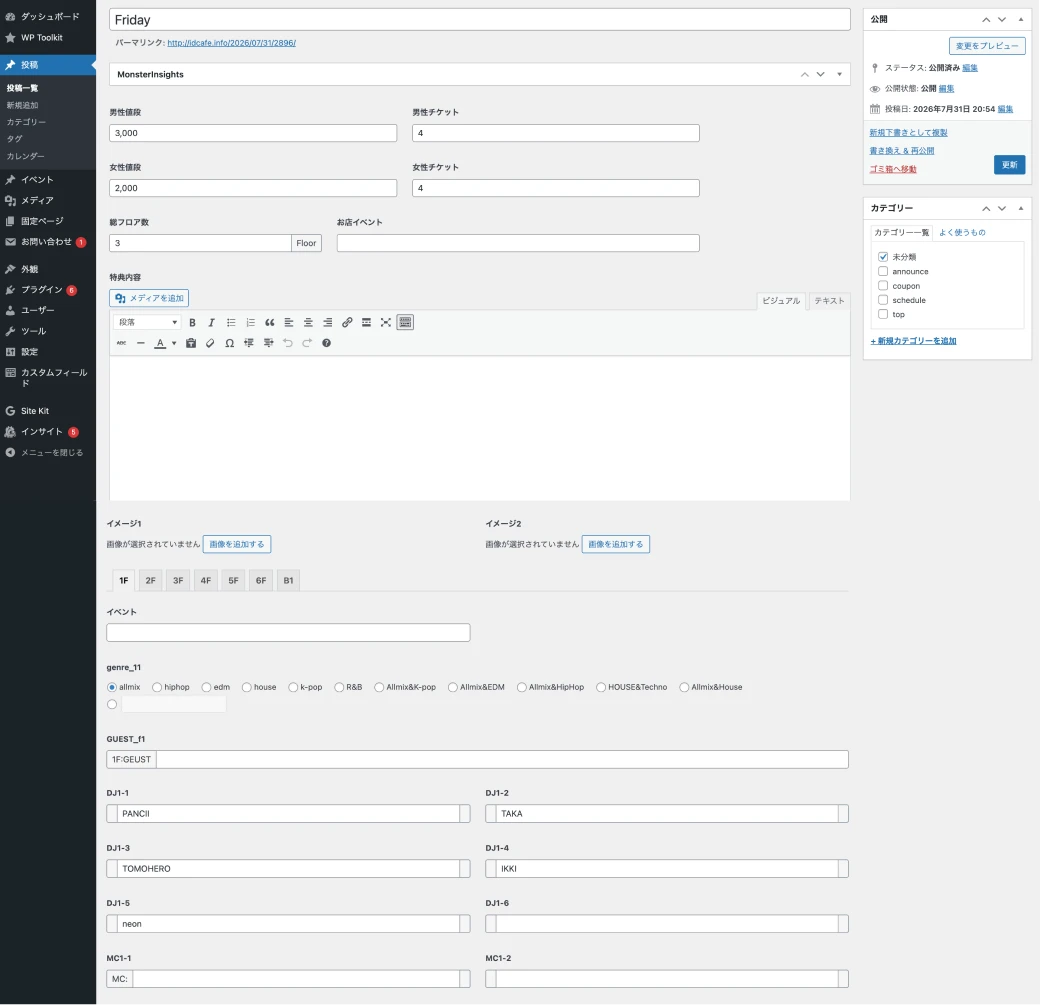This screenshot has height=1005, width=1040.
Task: Toggle the fullscreen distraction-free icon
Action: pyautogui.click(x=385, y=322)
